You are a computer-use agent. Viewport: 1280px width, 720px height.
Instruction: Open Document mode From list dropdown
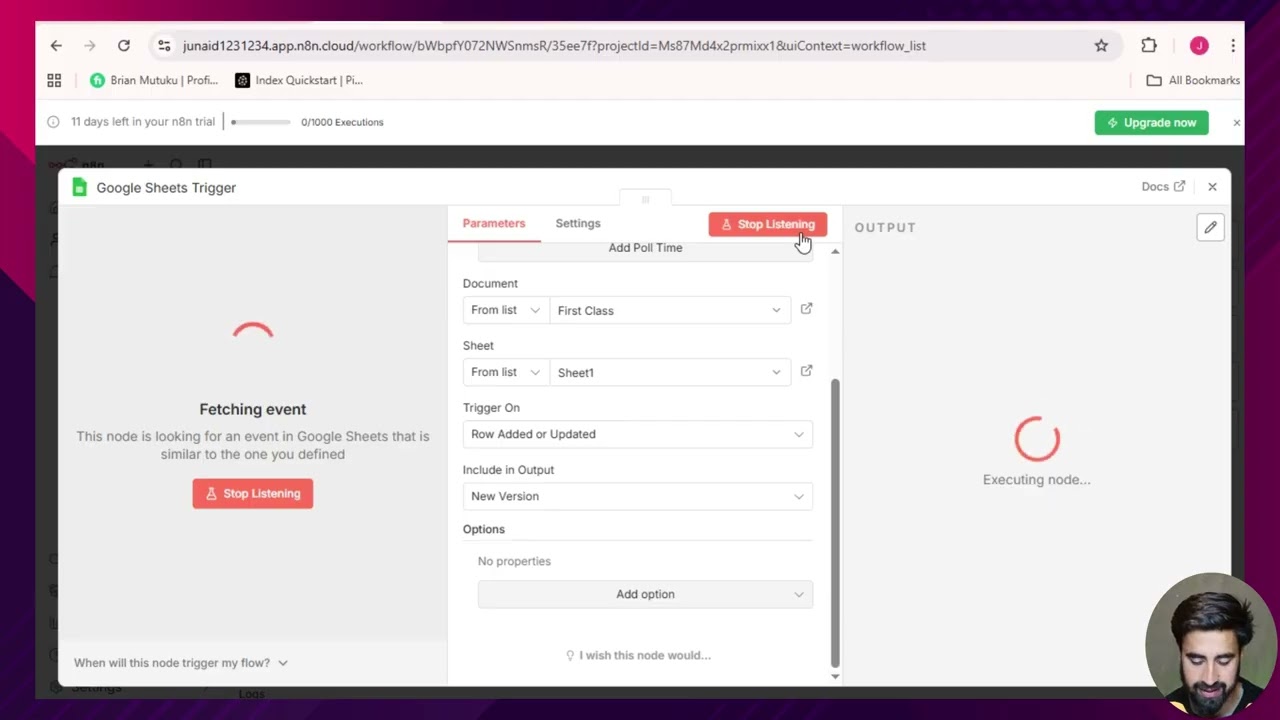click(x=505, y=310)
